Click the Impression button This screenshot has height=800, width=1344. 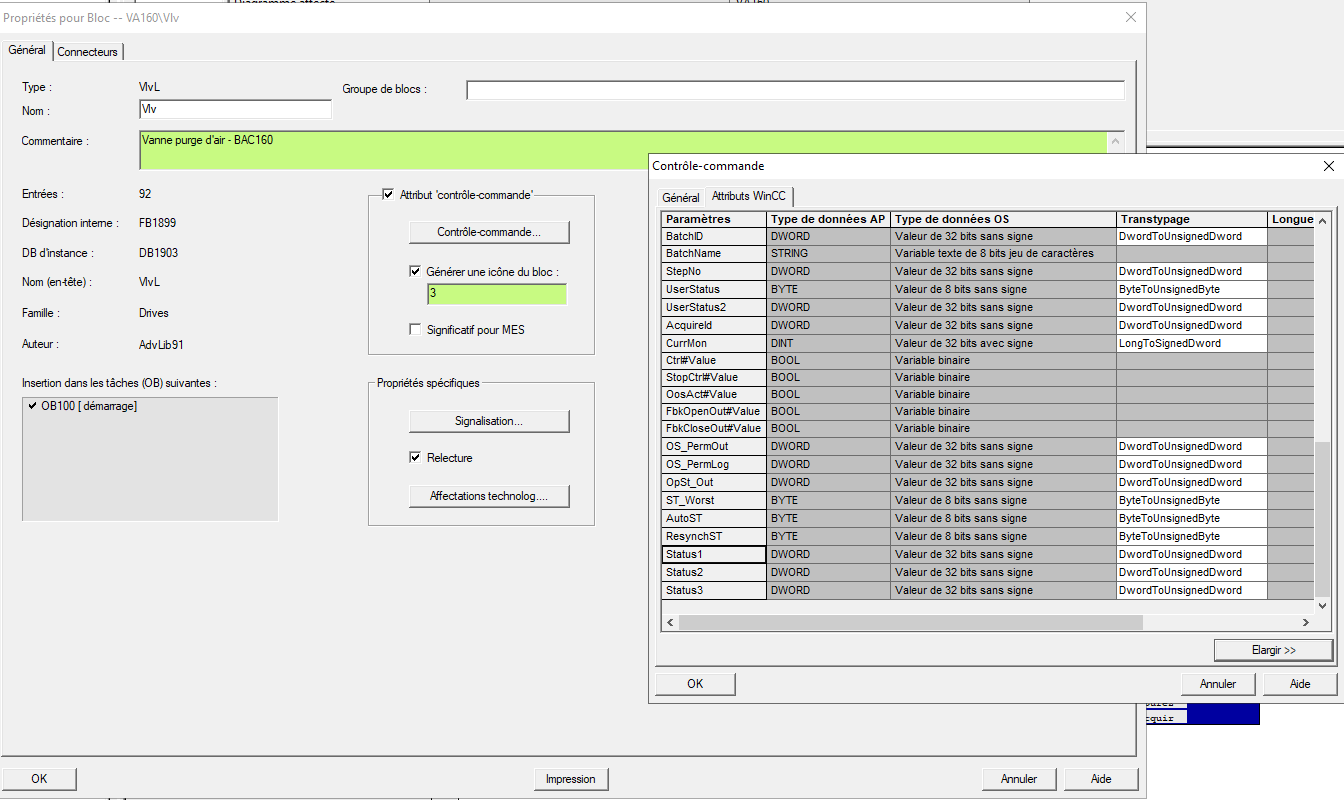click(570, 779)
